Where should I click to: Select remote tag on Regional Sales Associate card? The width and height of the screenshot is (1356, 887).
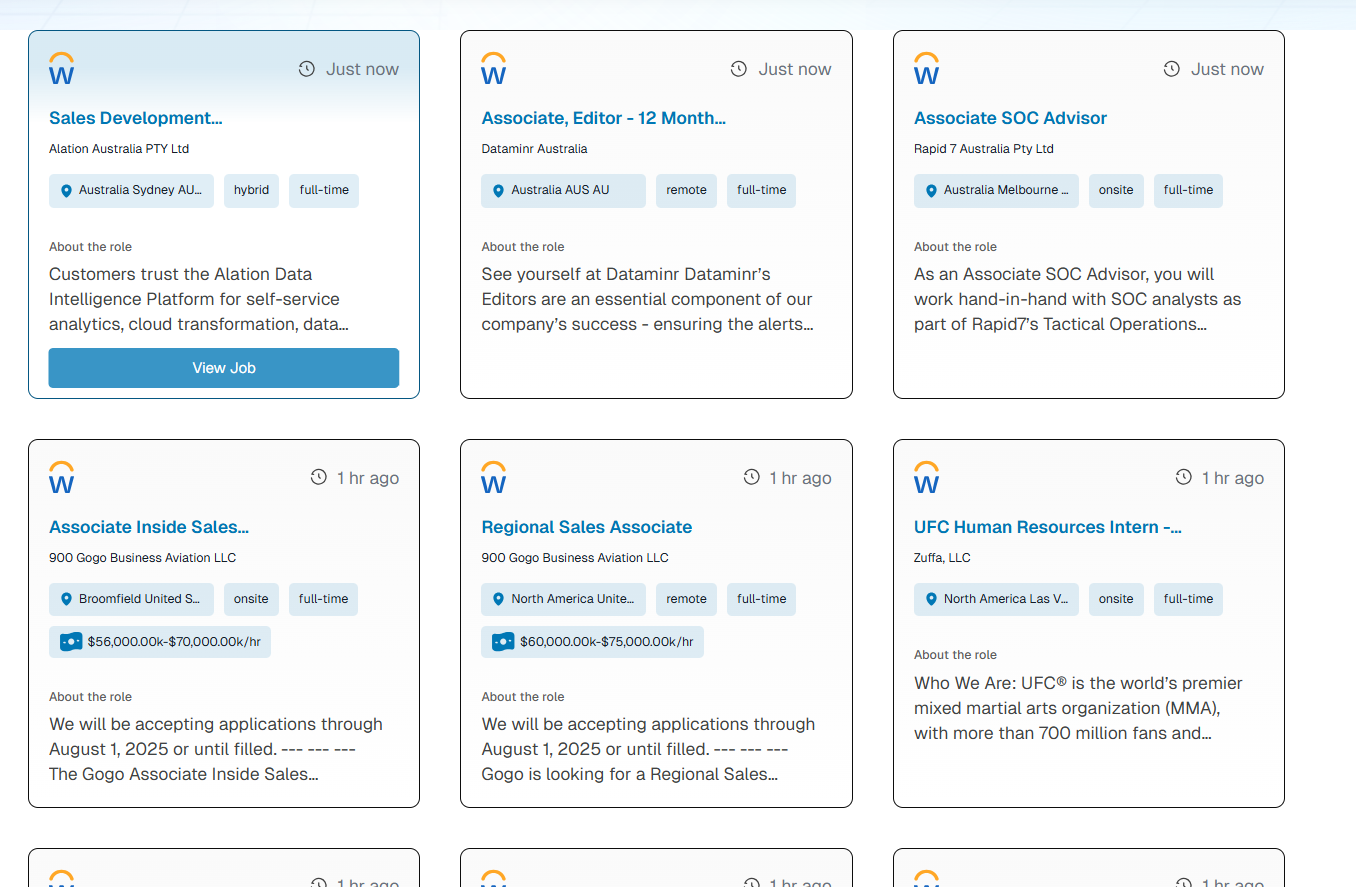(686, 599)
